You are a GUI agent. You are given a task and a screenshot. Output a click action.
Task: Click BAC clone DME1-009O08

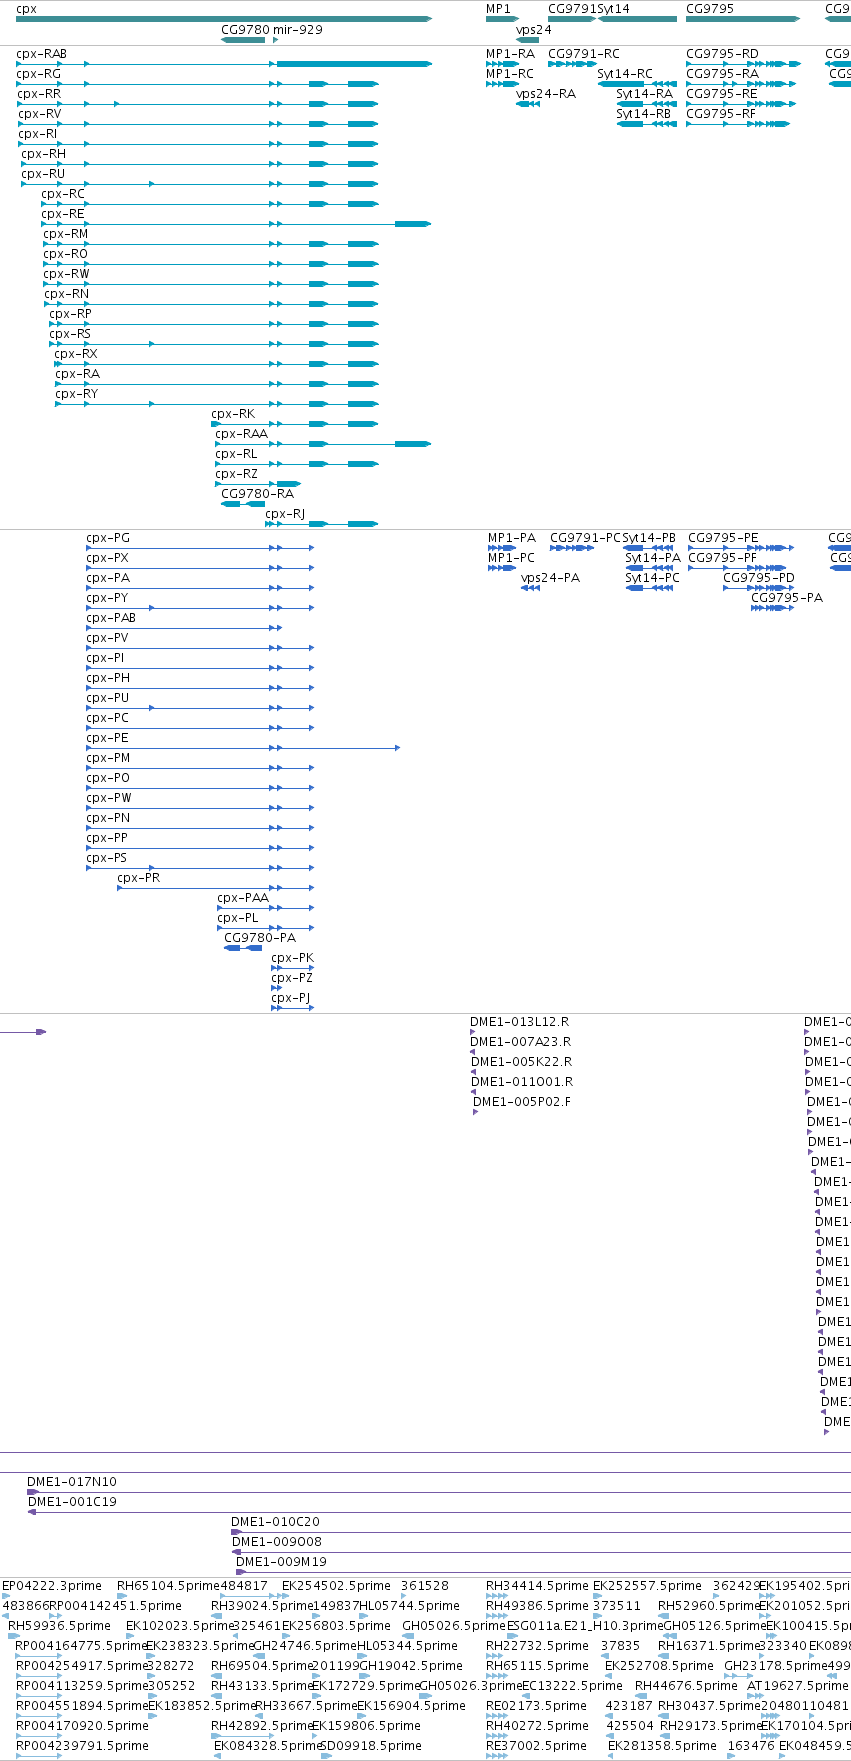point(277,1542)
